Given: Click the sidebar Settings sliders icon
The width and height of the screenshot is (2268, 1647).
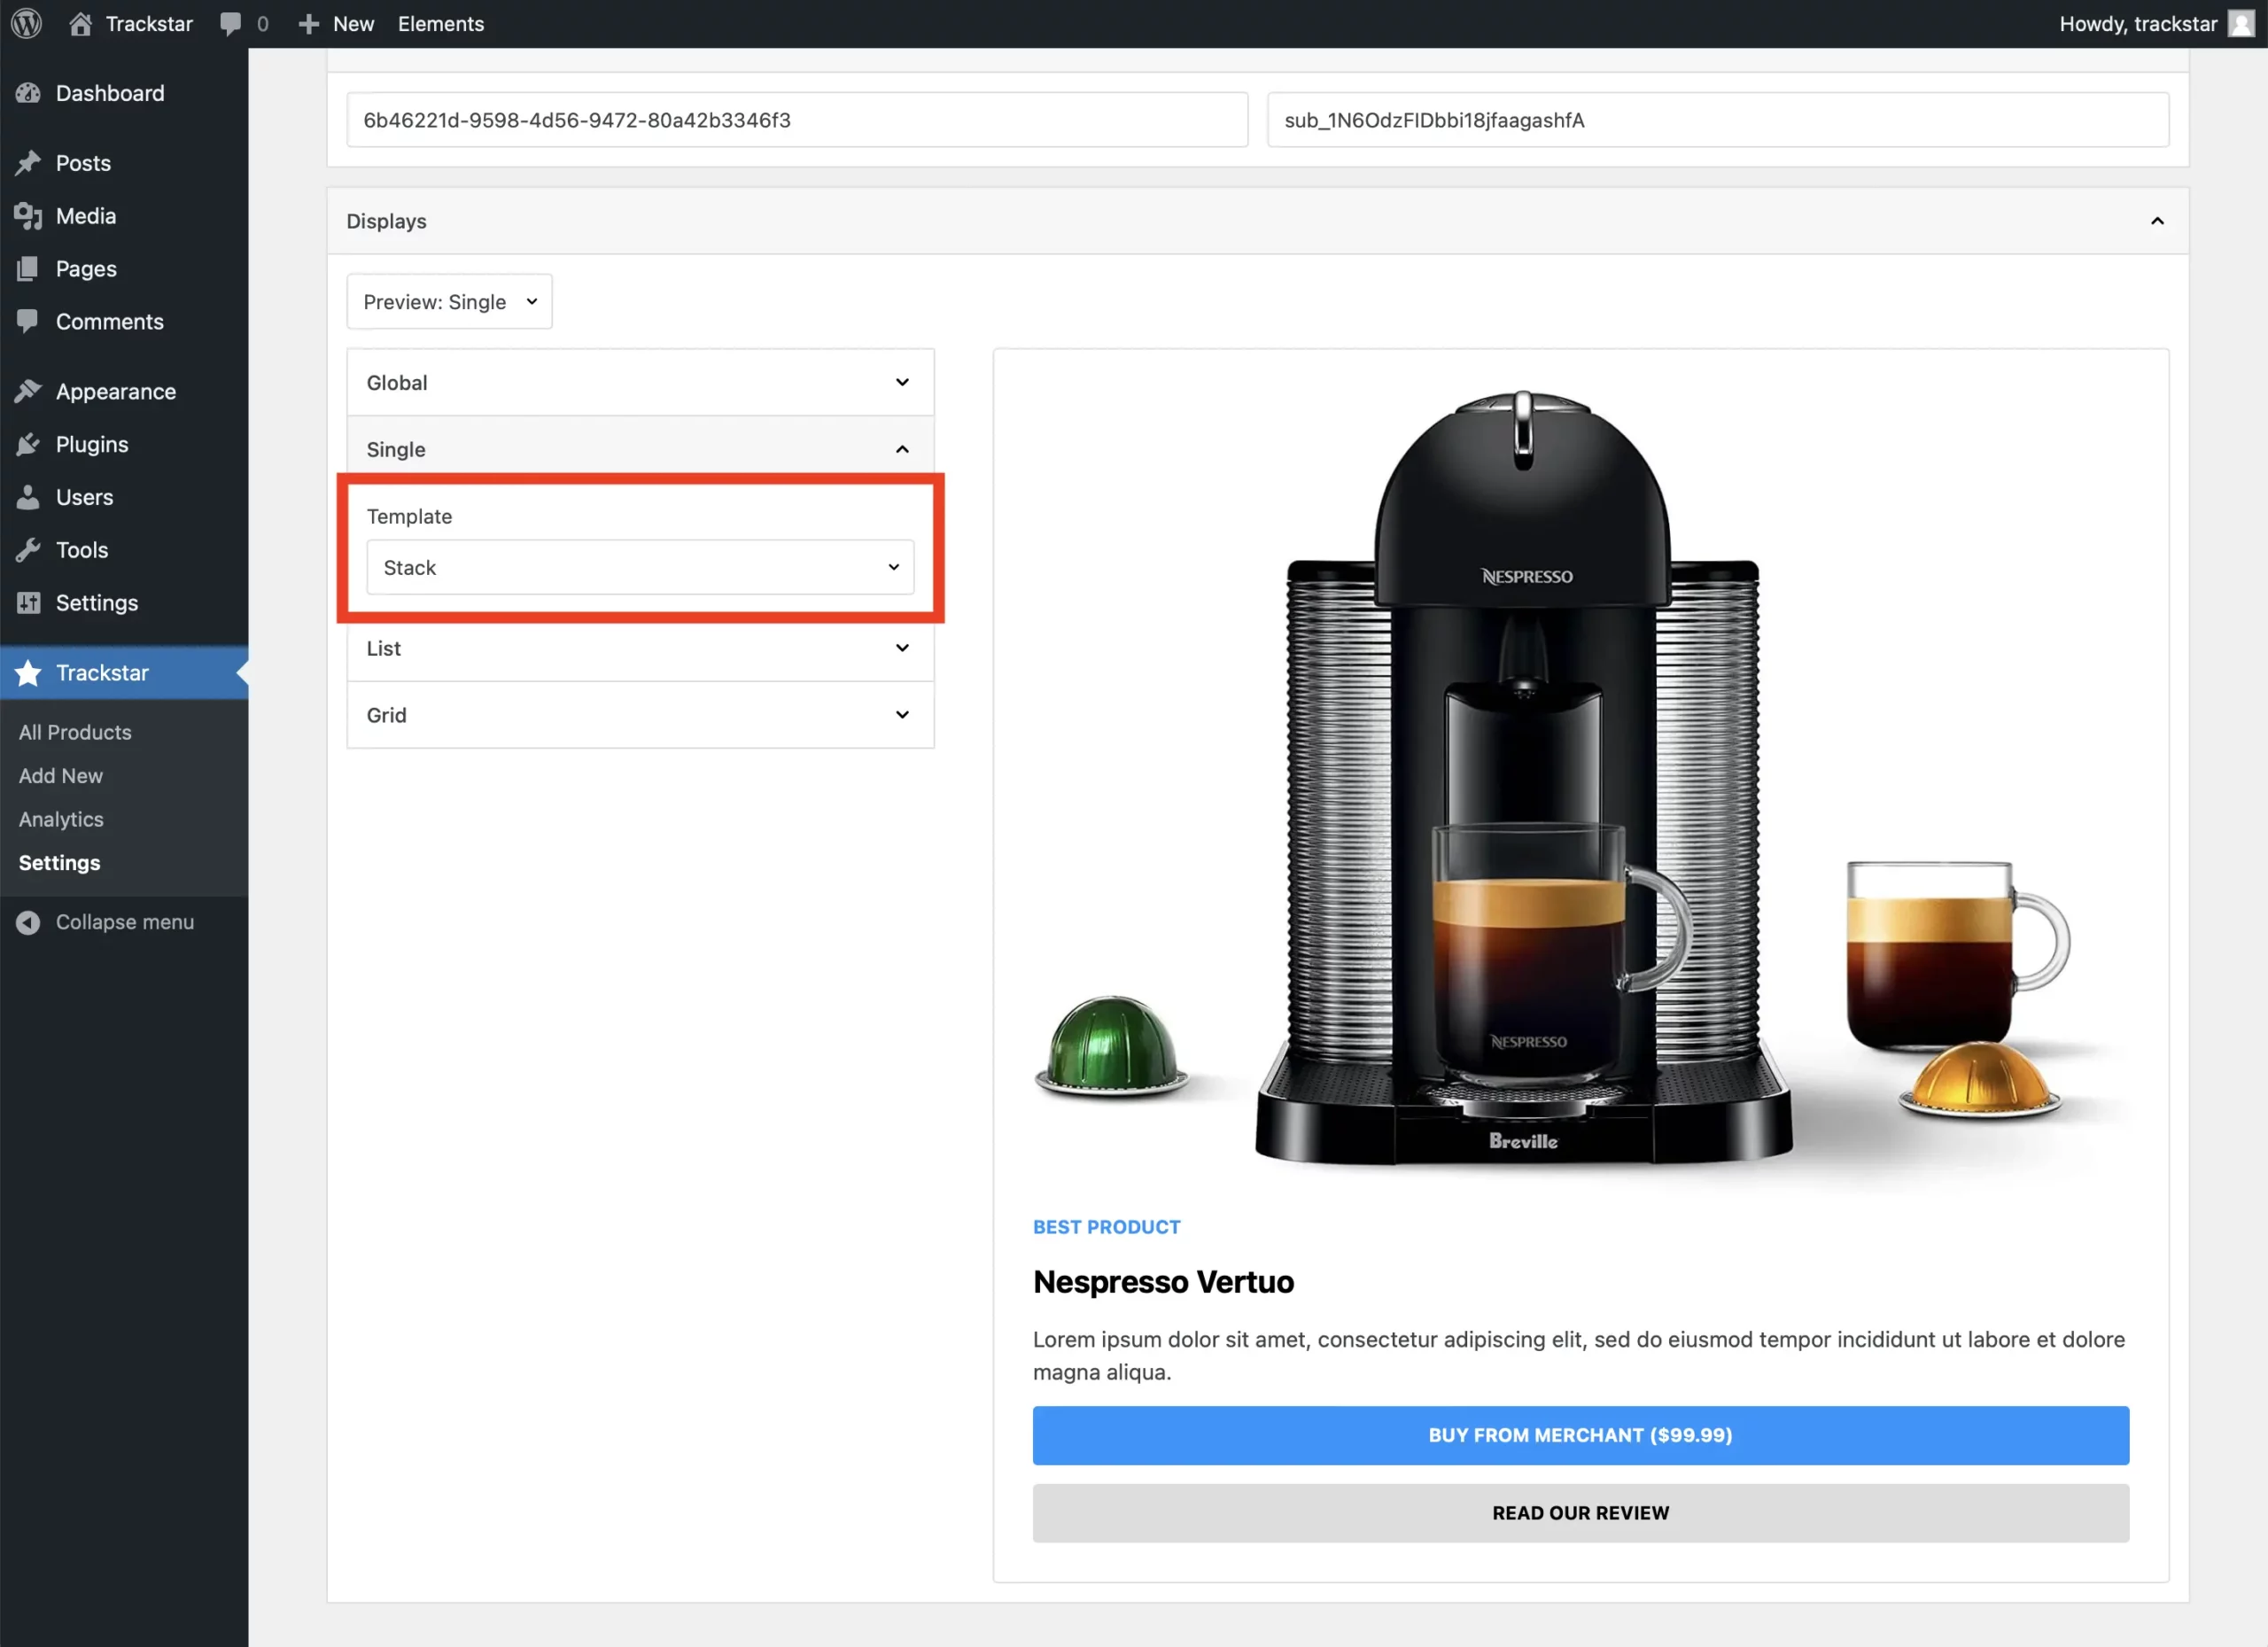Looking at the screenshot, I should 28,603.
